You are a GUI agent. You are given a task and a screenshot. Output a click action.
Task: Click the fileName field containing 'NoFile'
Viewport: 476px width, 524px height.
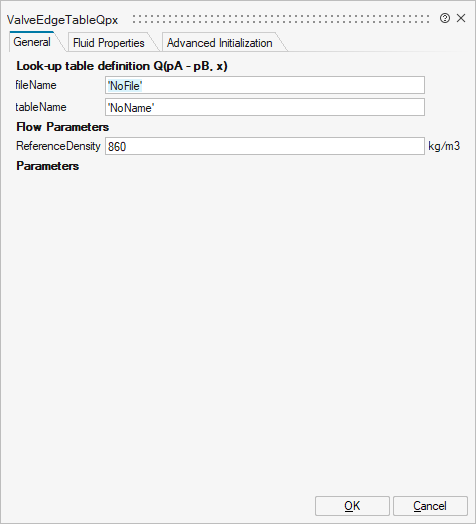click(x=265, y=85)
